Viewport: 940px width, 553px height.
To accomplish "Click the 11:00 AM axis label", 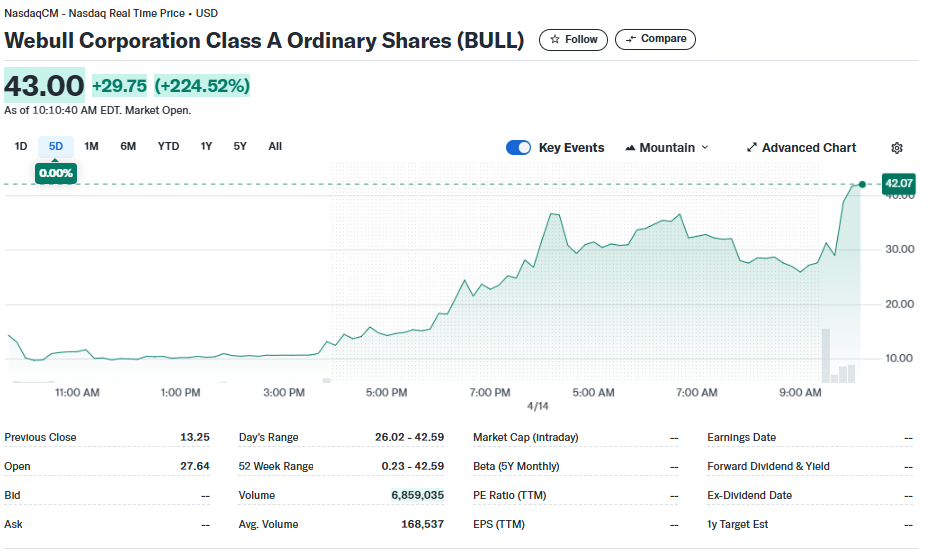I will 77,392.
